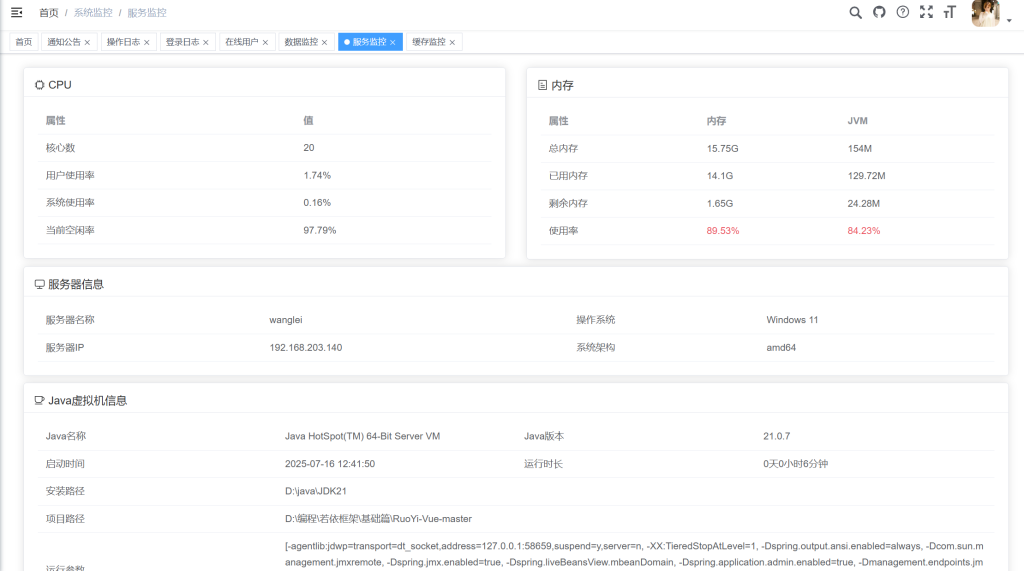Go to the 在线用户 tab
Screen dimensions: 1024x571
pyautogui.click(x=241, y=42)
